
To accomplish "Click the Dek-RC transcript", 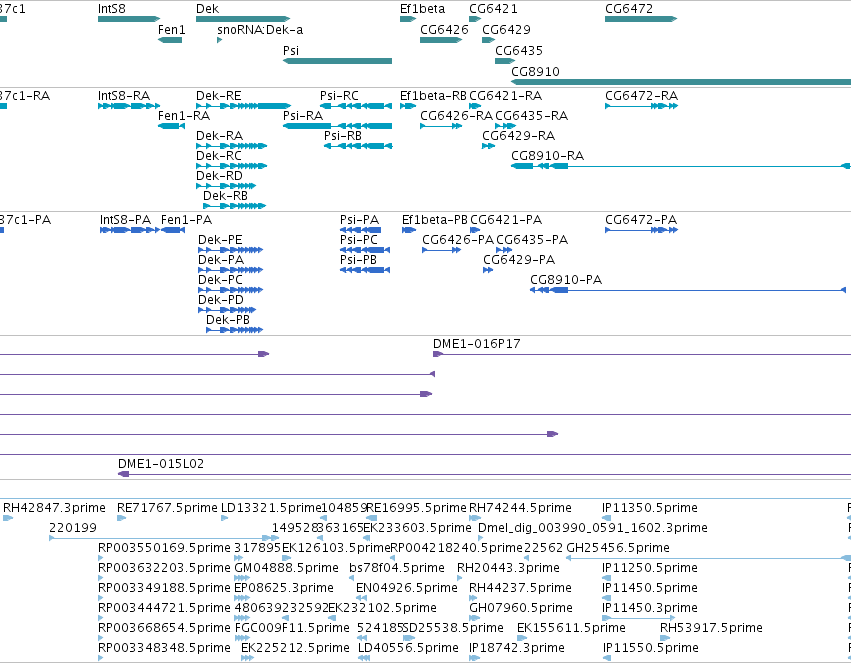I will tap(231, 166).
